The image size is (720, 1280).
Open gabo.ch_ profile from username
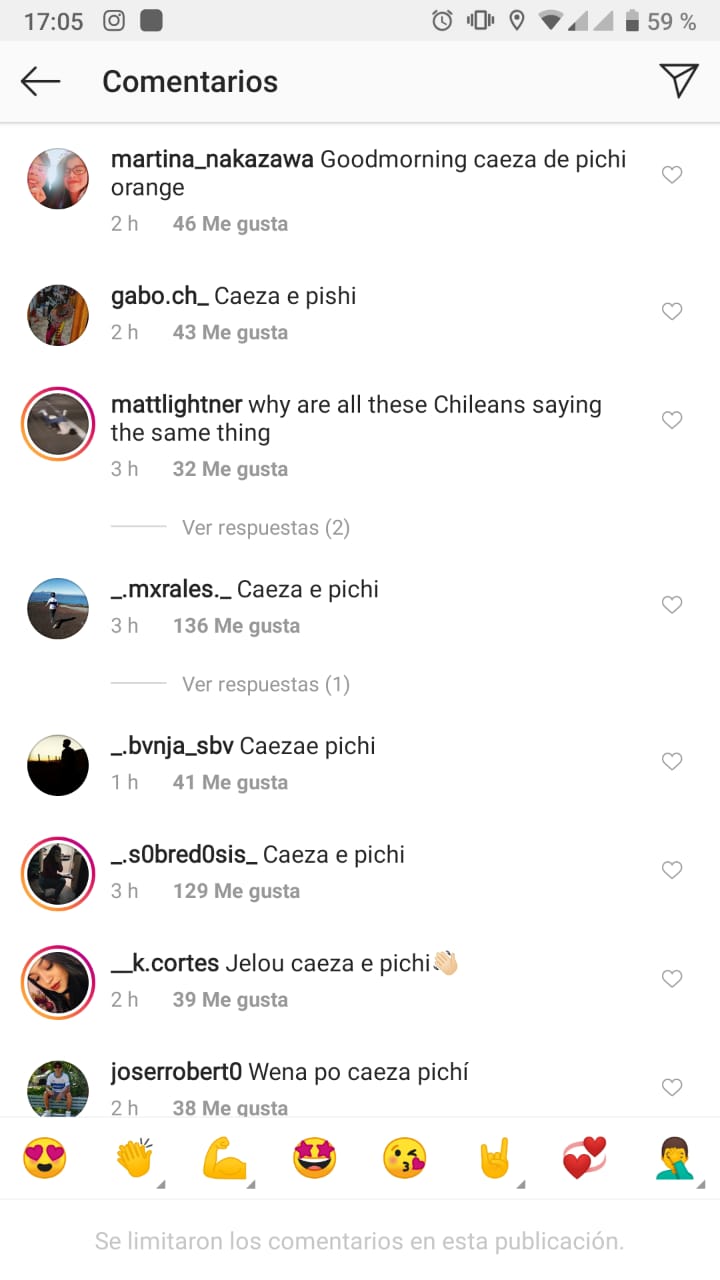pyautogui.click(x=160, y=296)
